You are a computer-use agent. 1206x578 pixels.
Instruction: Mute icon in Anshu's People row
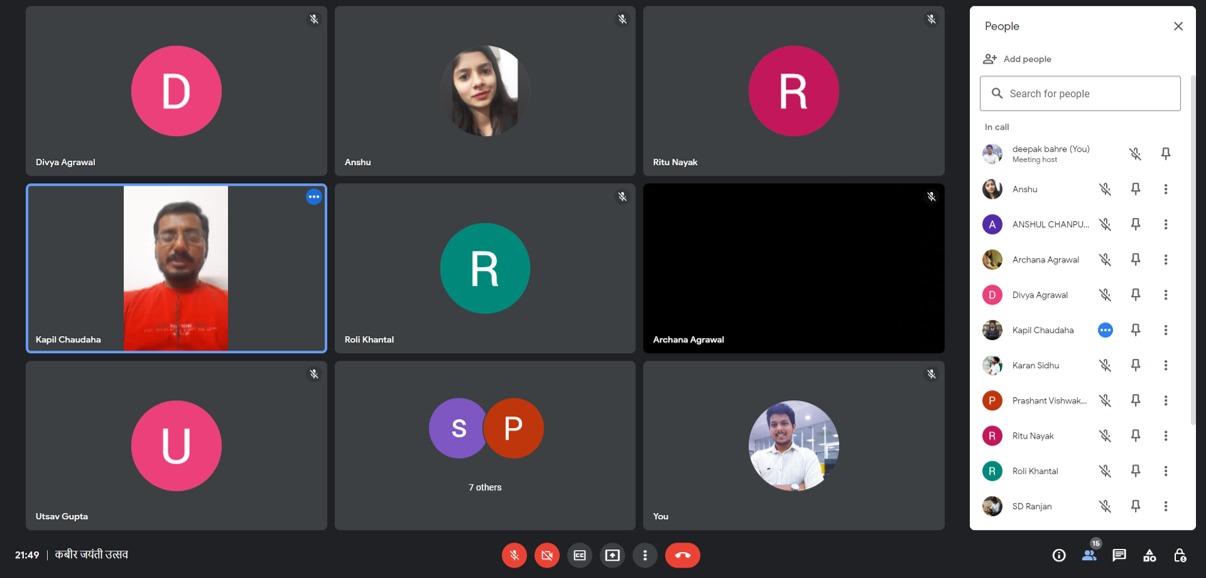coord(1105,189)
